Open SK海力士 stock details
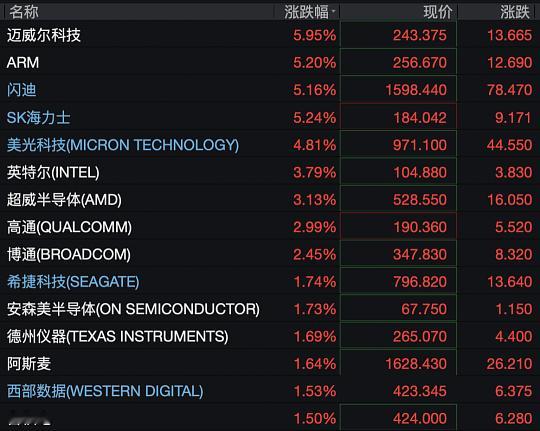 (x=39, y=117)
